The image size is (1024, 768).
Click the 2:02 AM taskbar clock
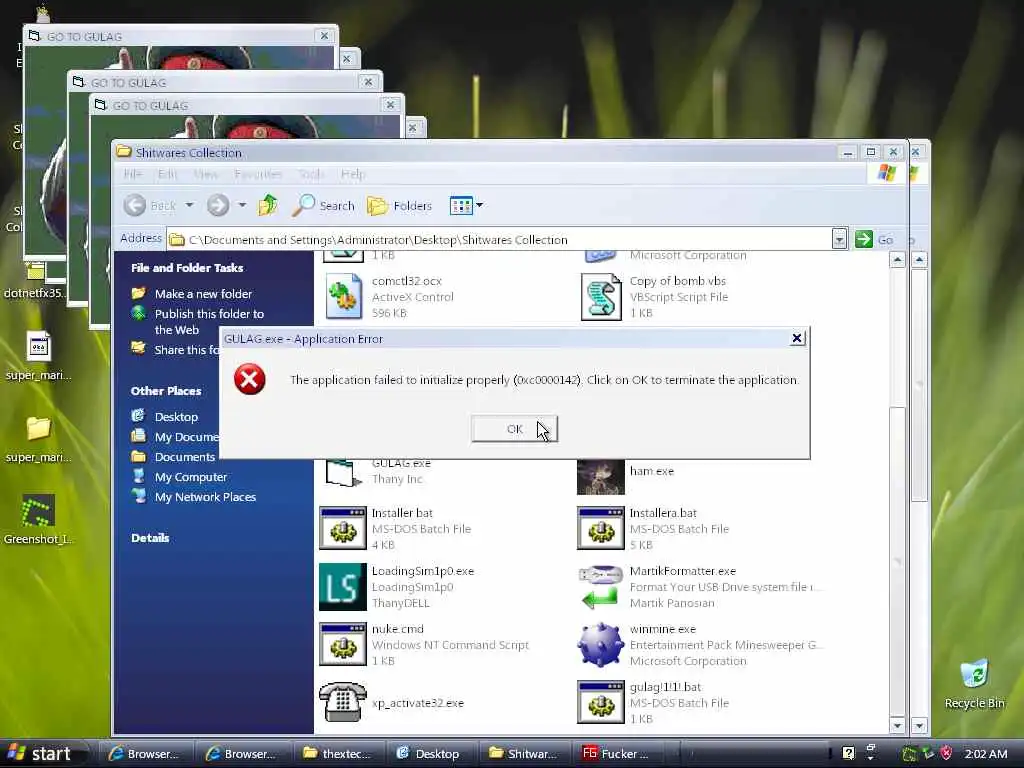[985, 754]
